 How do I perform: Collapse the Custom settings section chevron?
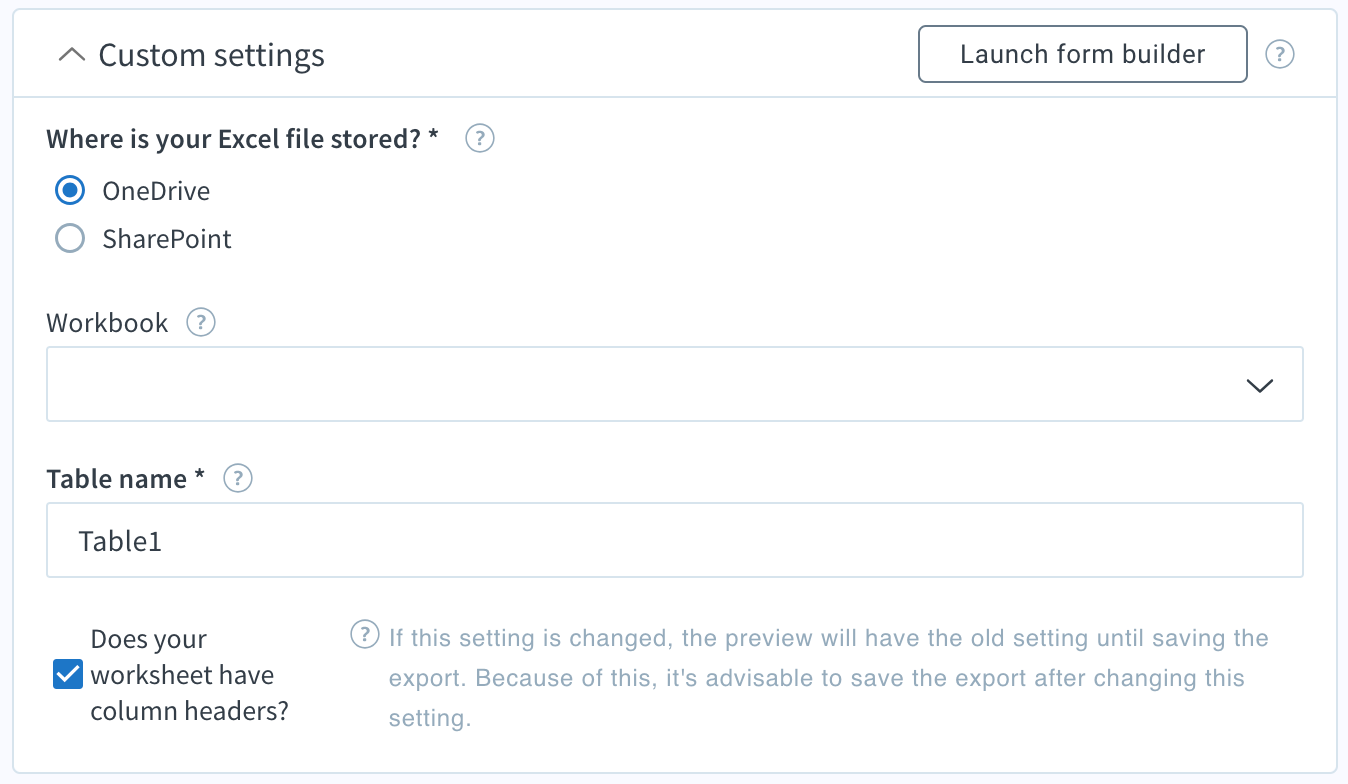click(72, 55)
